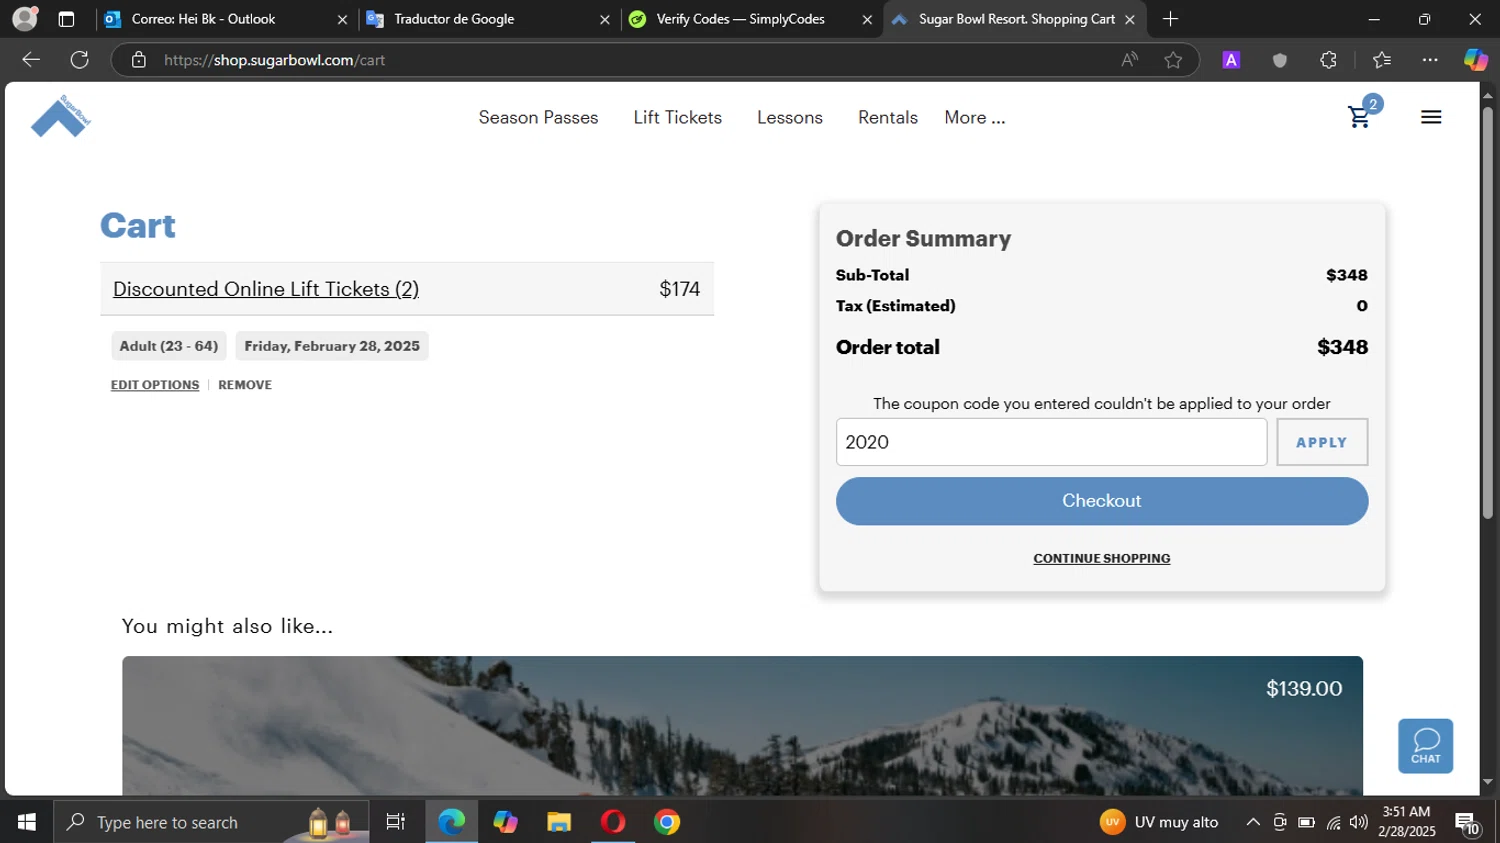
Task: Show hidden system tray icons
Action: 1252,822
